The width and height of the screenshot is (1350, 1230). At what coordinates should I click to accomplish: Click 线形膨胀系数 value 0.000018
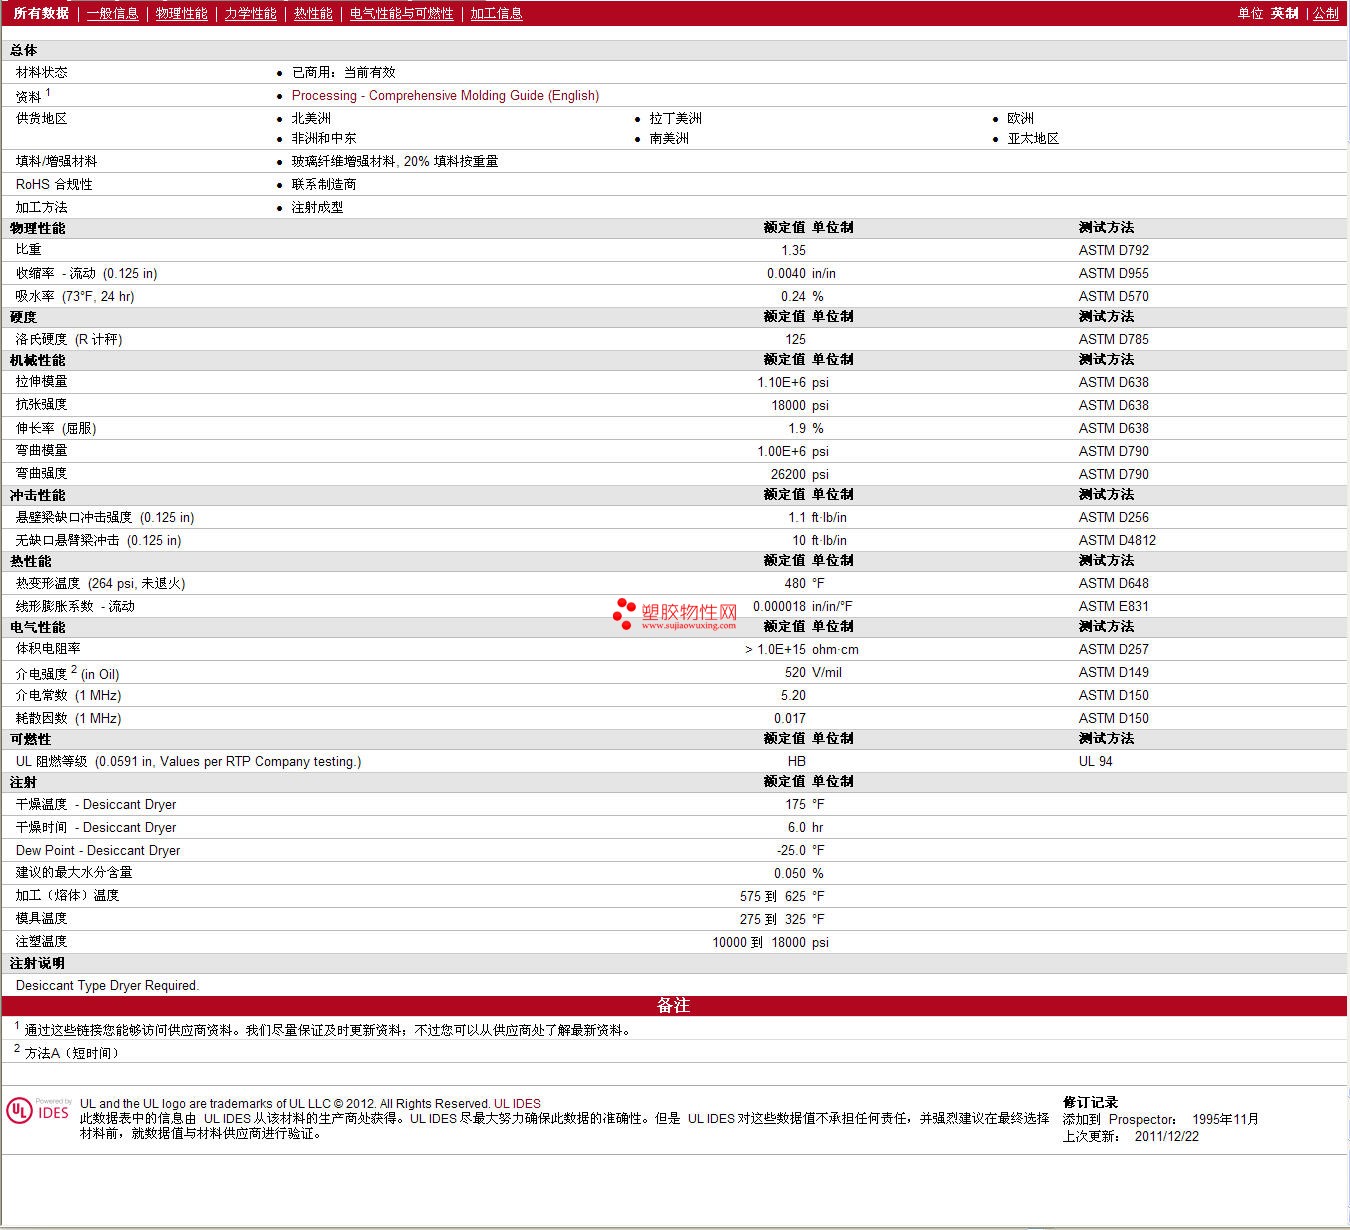point(779,606)
